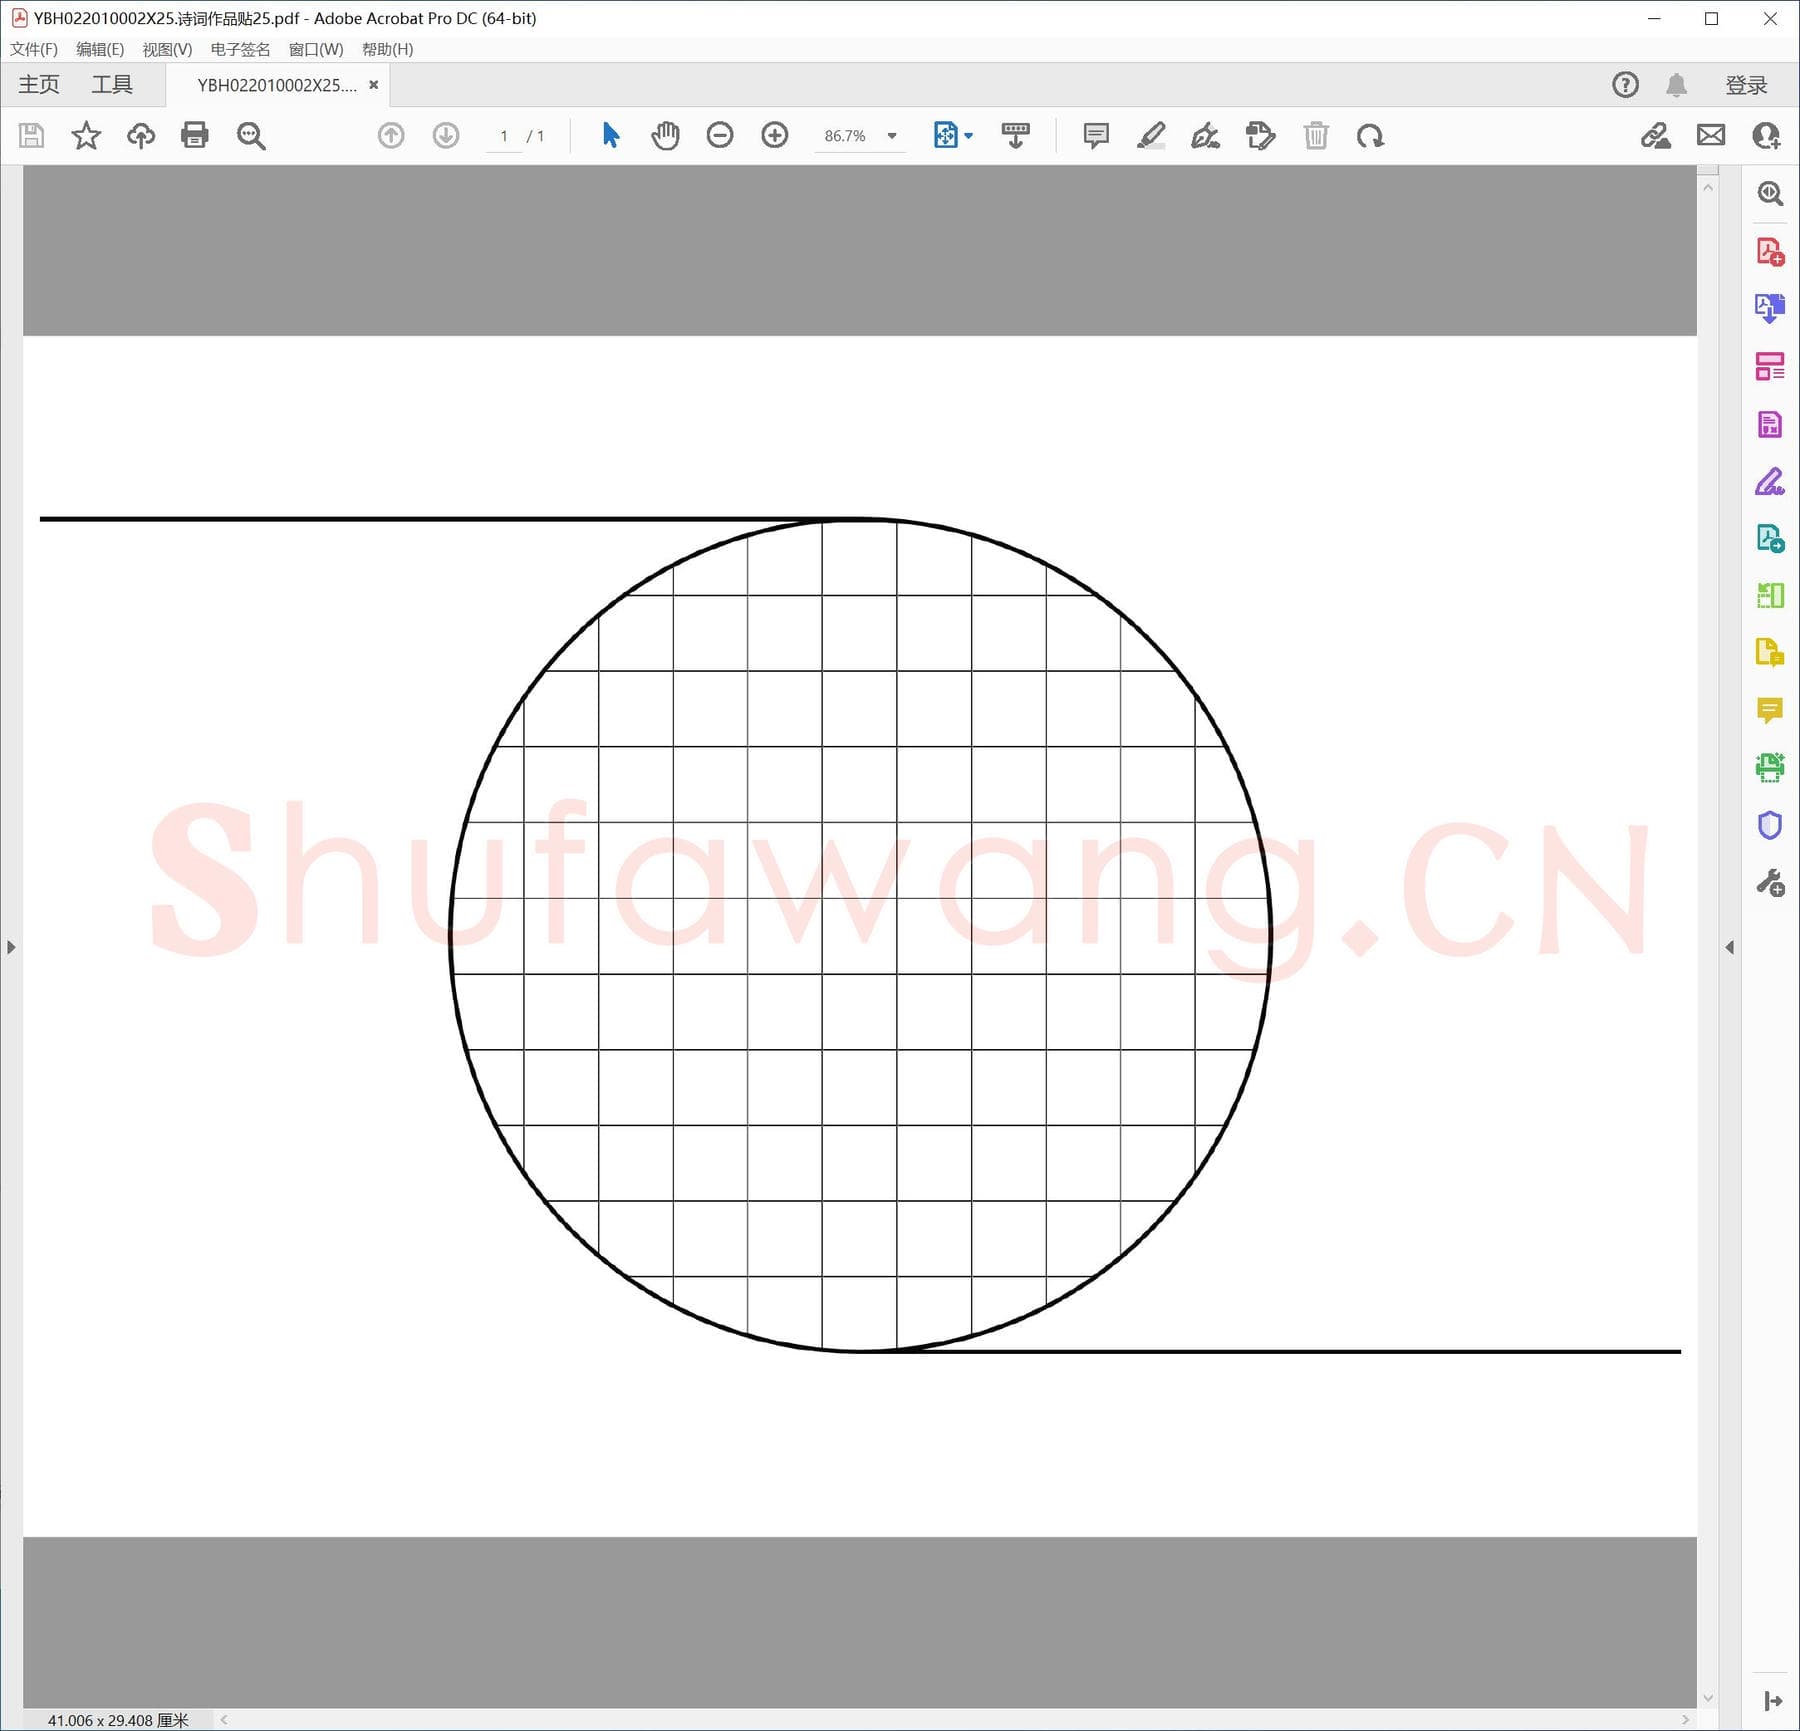Open the yellow page-with-note sidebar tool
1800x1731 pixels.
click(x=1770, y=653)
